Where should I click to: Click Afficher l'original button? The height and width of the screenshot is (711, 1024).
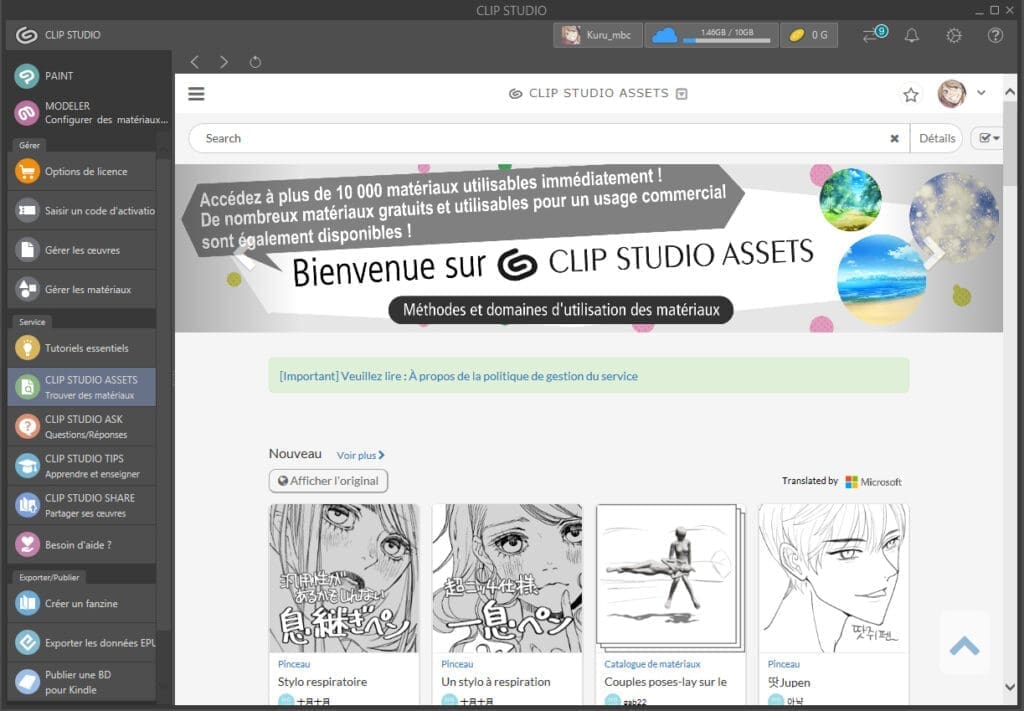328,481
